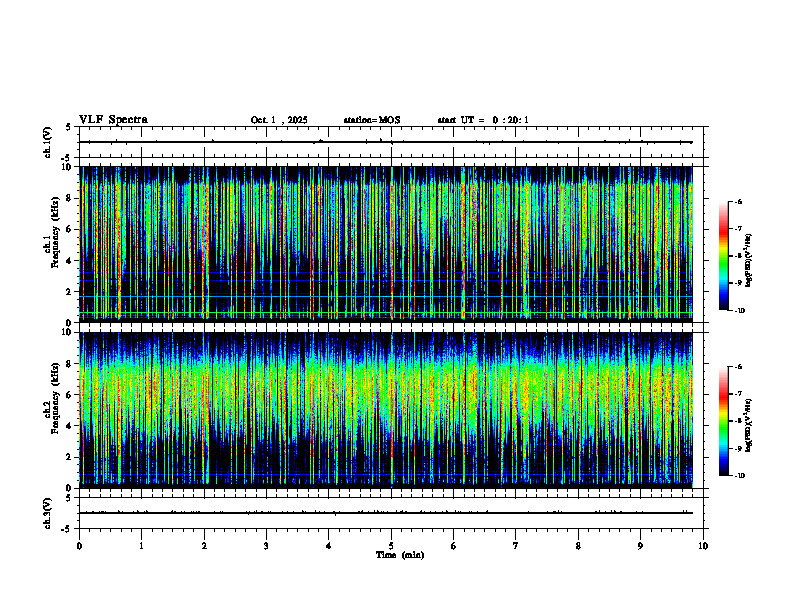Click time axis tick label '5'
The image size is (792, 612).
click(391, 546)
